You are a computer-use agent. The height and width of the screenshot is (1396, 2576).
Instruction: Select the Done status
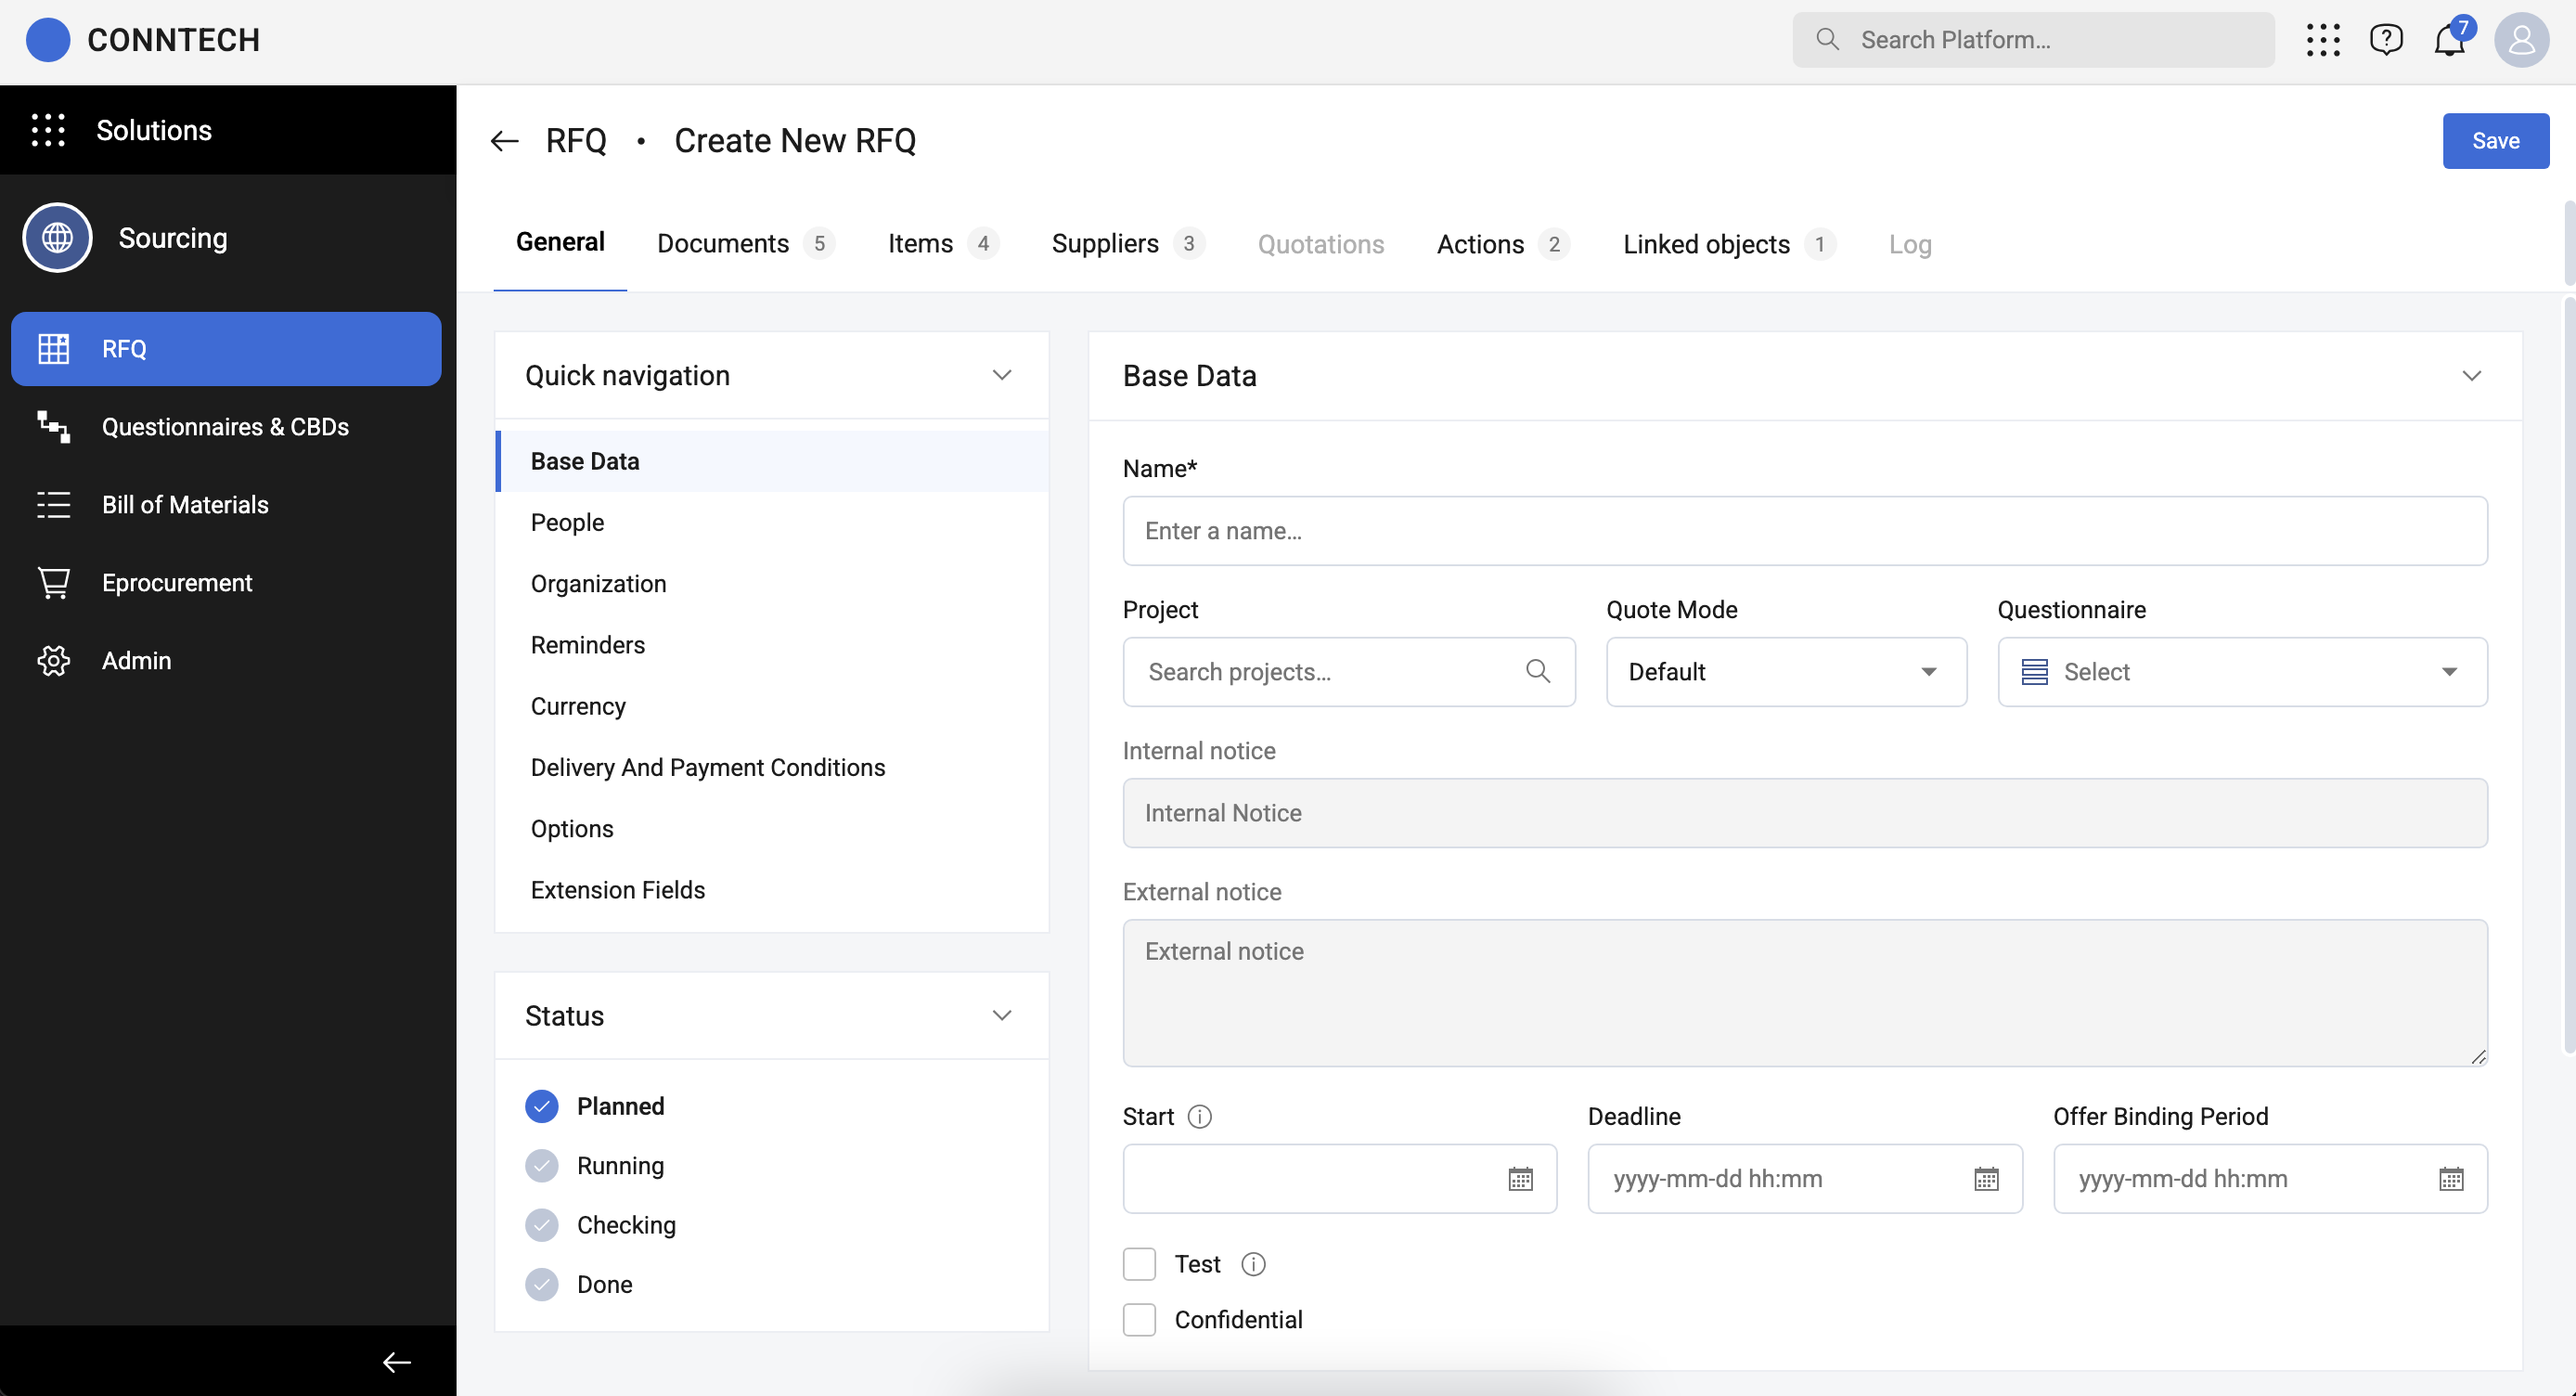[578, 1285]
